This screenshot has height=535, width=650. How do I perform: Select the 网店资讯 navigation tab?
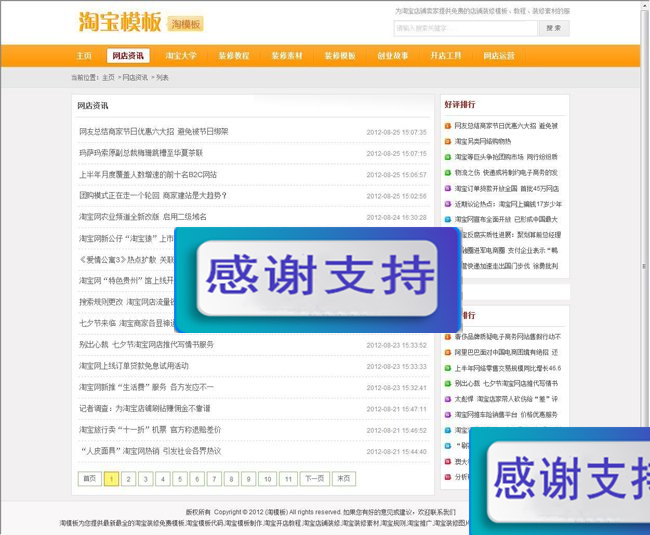click(128, 56)
